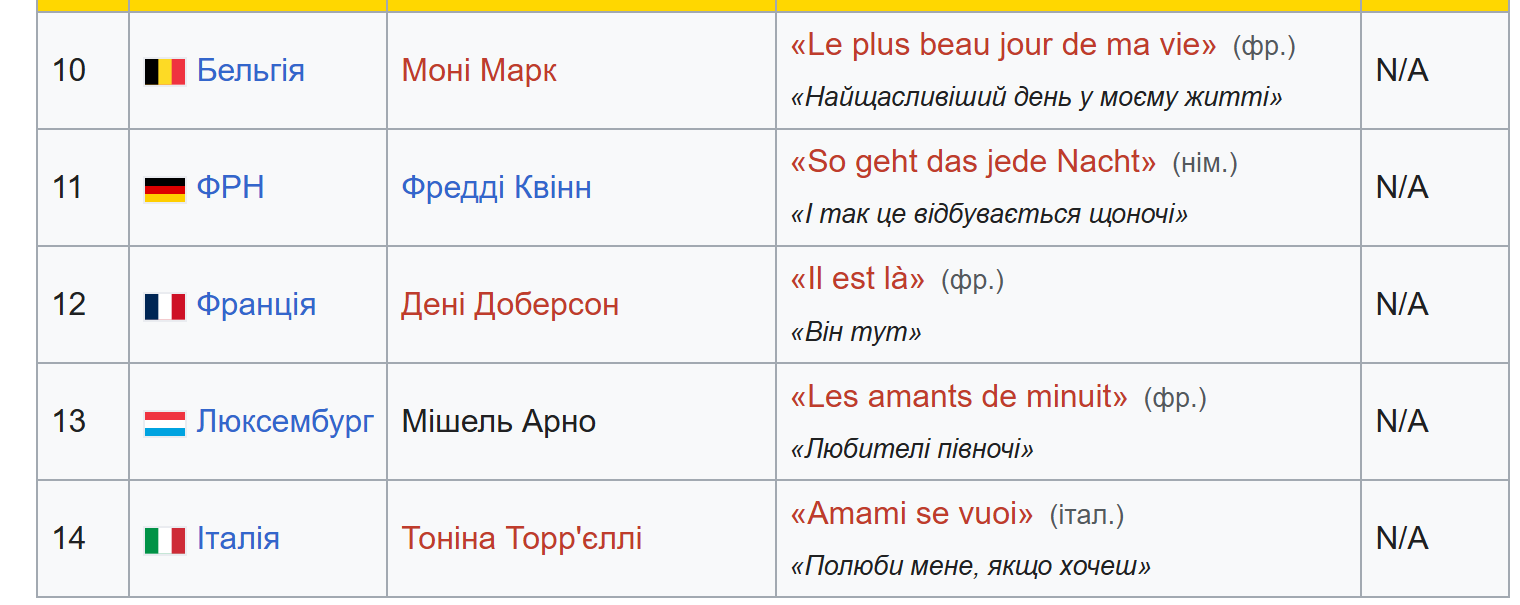Image resolution: width=1520 pixels, height=605 pixels.
Task: Open the «Le plus beau jour de ma vie» song link
Action: click(1003, 46)
